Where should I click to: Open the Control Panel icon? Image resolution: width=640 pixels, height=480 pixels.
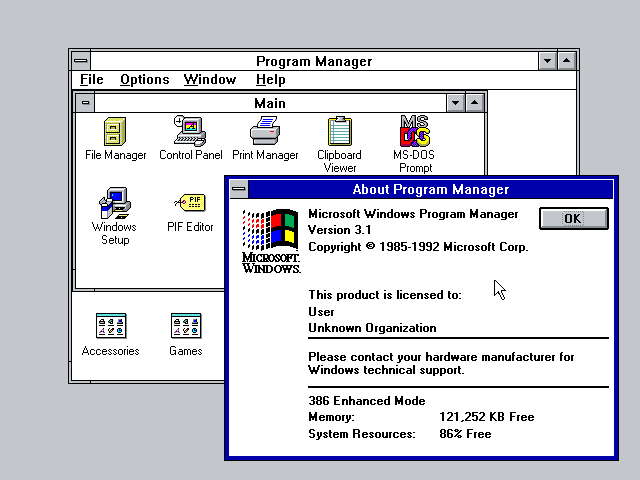[190, 131]
